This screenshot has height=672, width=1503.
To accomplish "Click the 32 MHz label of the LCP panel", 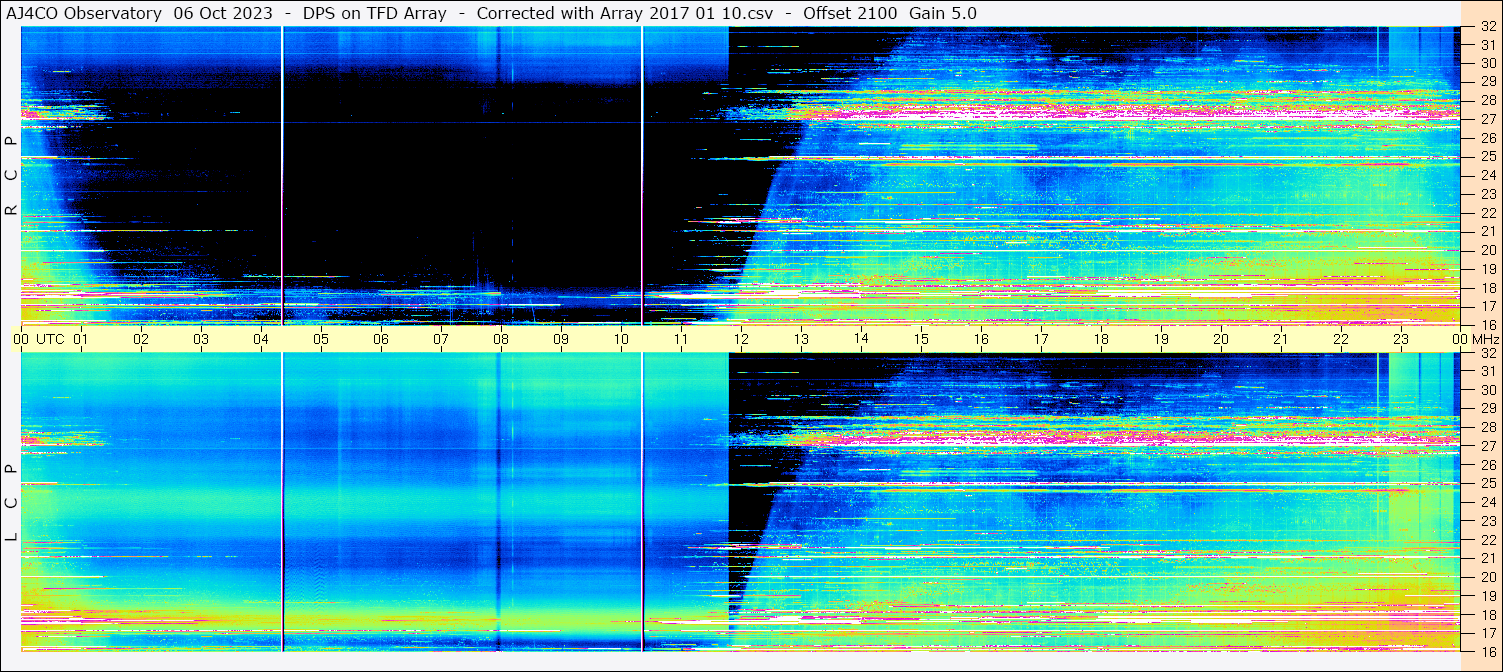I will click(1487, 353).
